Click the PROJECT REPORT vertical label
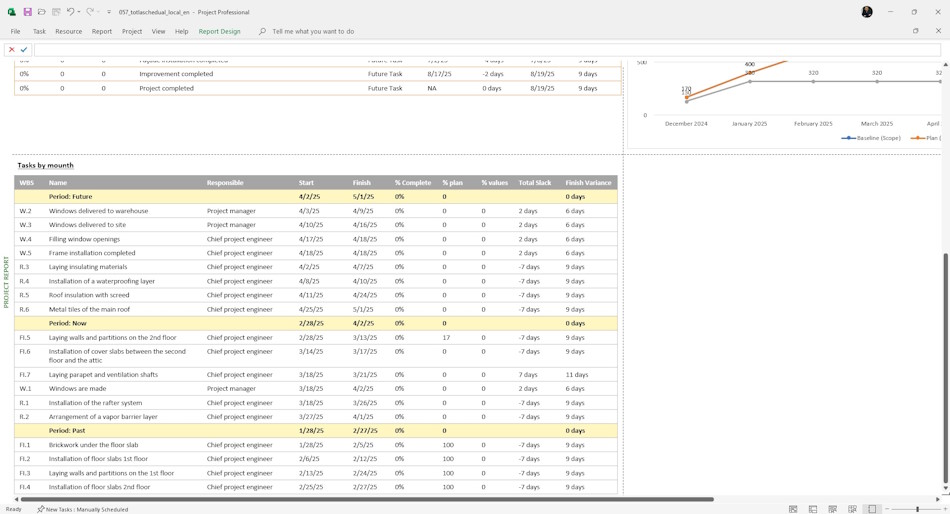The image size is (950, 514). pyautogui.click(x=6, y=282)
